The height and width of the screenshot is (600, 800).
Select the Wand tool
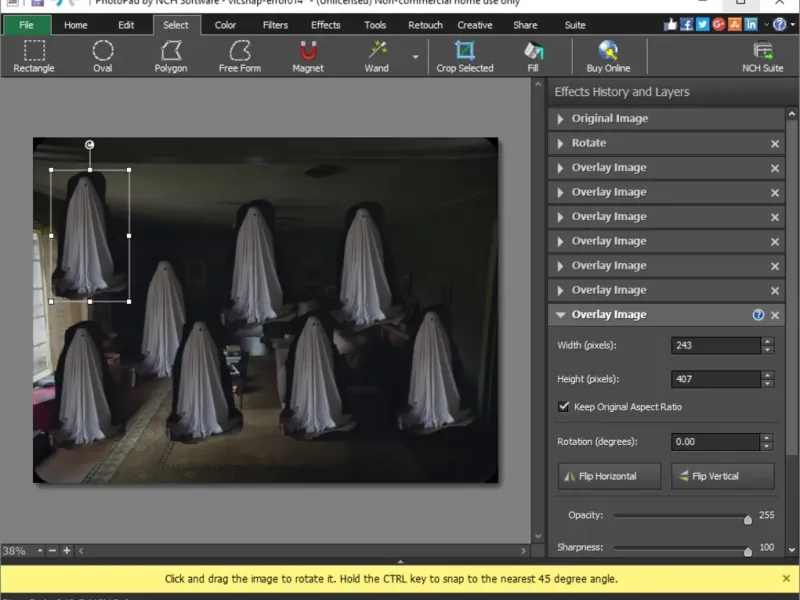377,57
